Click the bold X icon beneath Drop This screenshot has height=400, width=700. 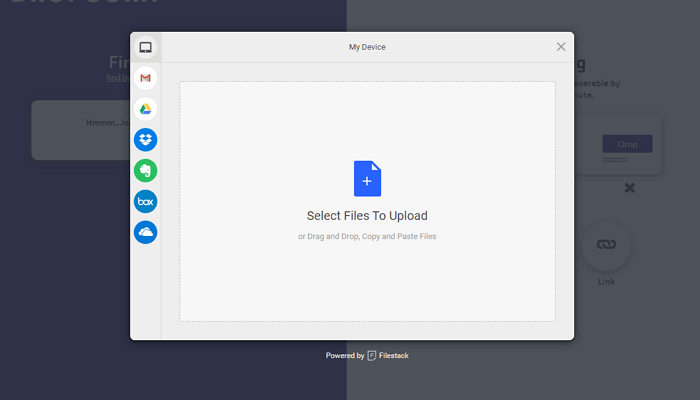(x=629, y=188)
